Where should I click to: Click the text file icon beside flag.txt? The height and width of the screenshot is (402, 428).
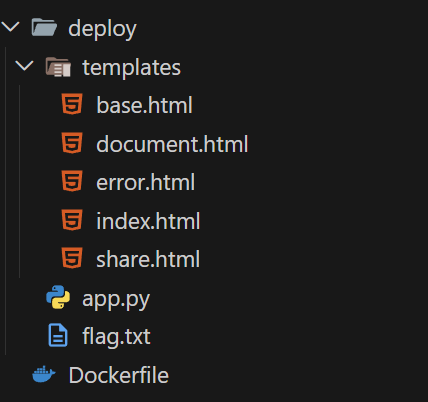coord(58,335)
